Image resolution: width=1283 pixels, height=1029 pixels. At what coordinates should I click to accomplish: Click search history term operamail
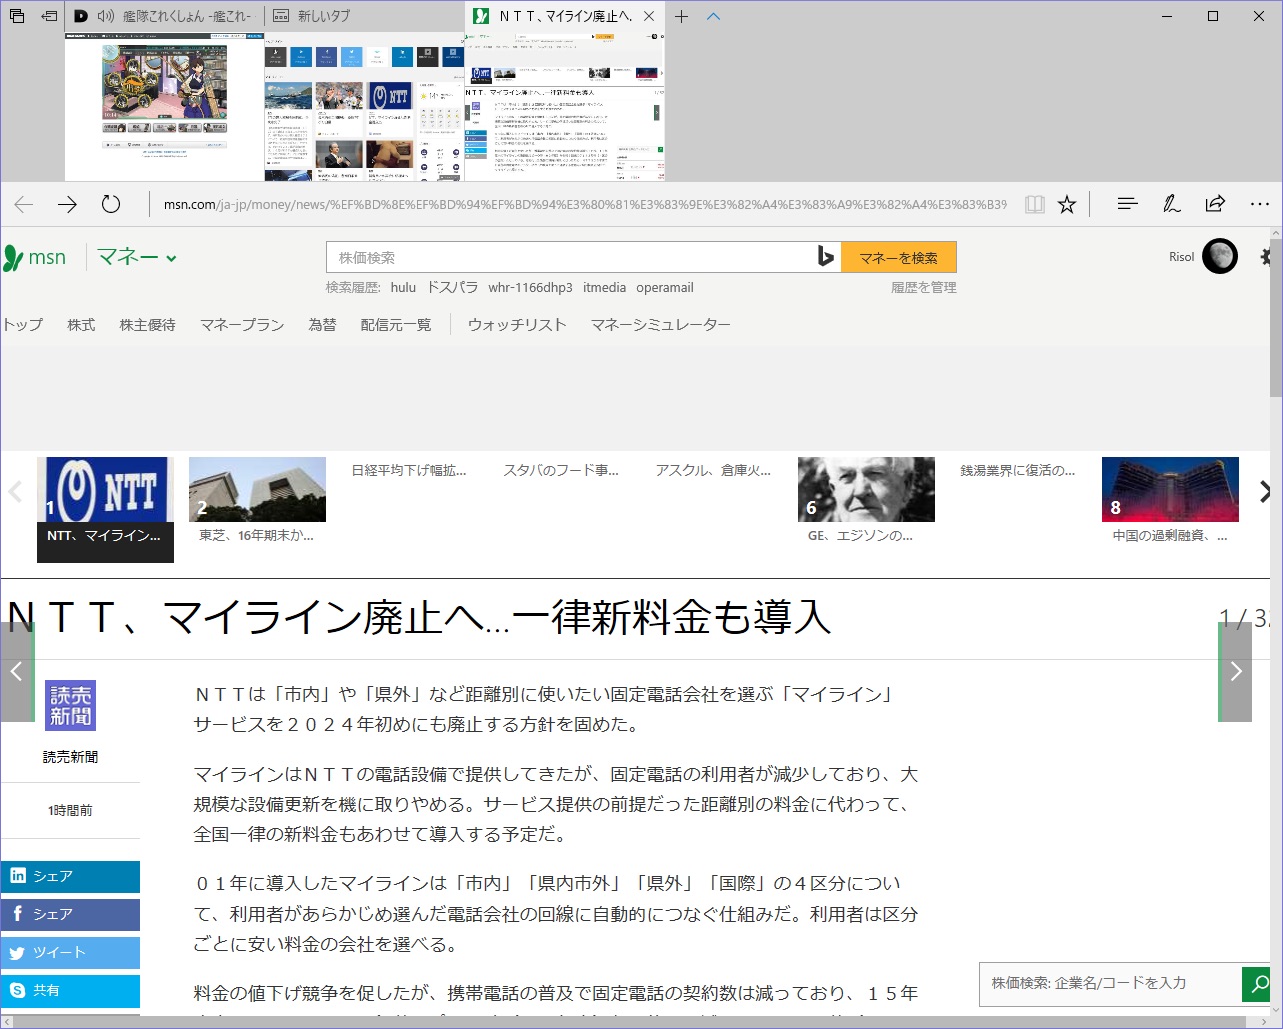point(664,288)
